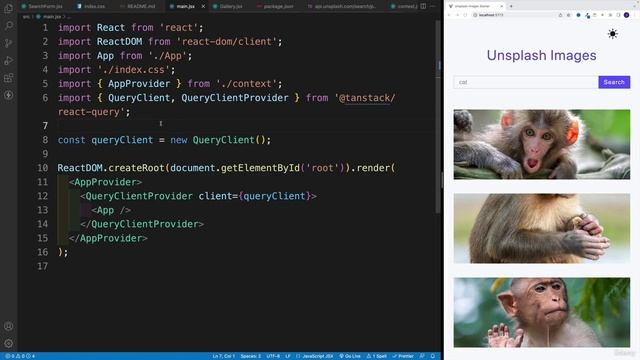Open 1 Spell issues in status bar
Image resolution: width=640 pixels, height=360 pixels.
[x=377, y=356]
